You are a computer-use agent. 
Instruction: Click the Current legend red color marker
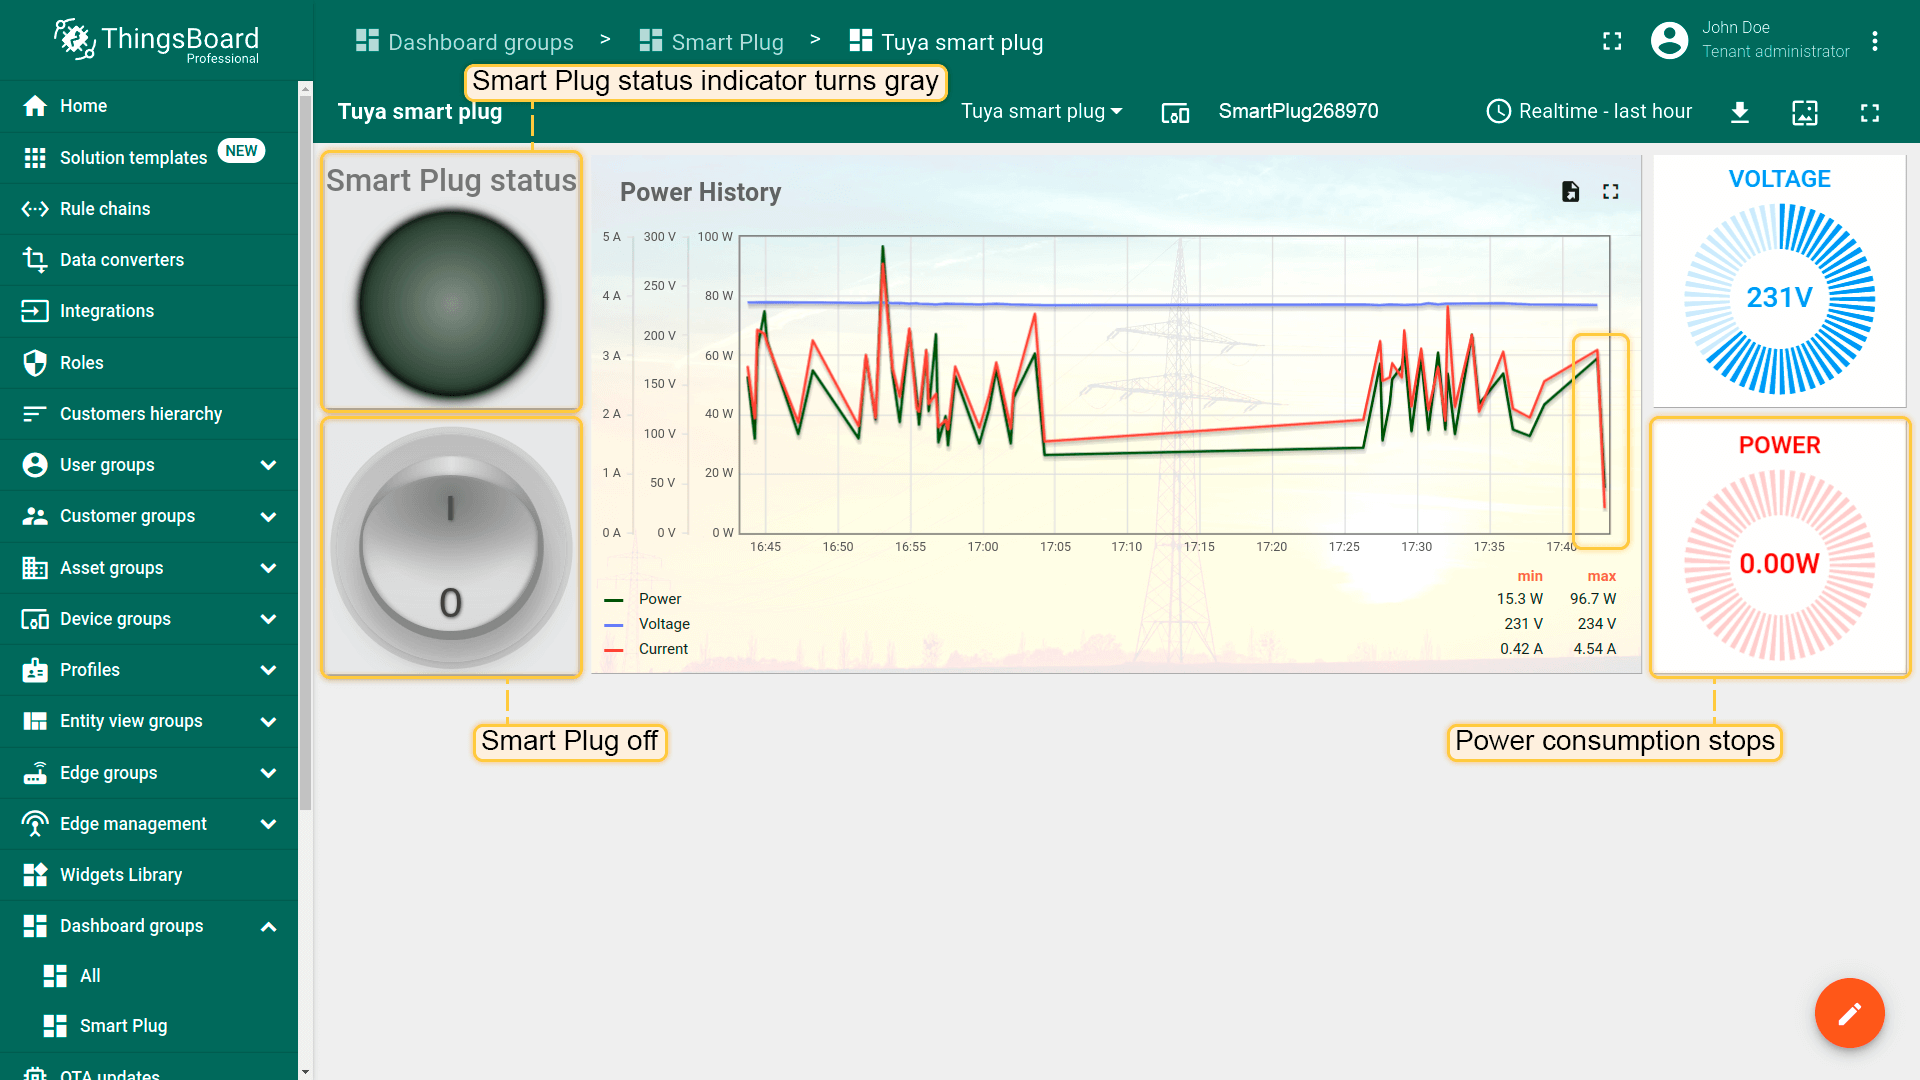[x=614, y=650]
